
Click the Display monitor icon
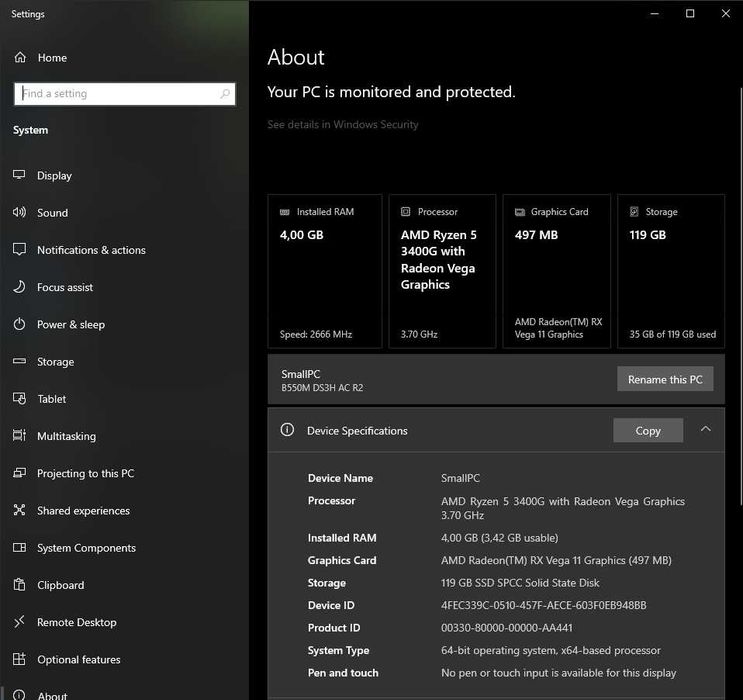(19, 175)
